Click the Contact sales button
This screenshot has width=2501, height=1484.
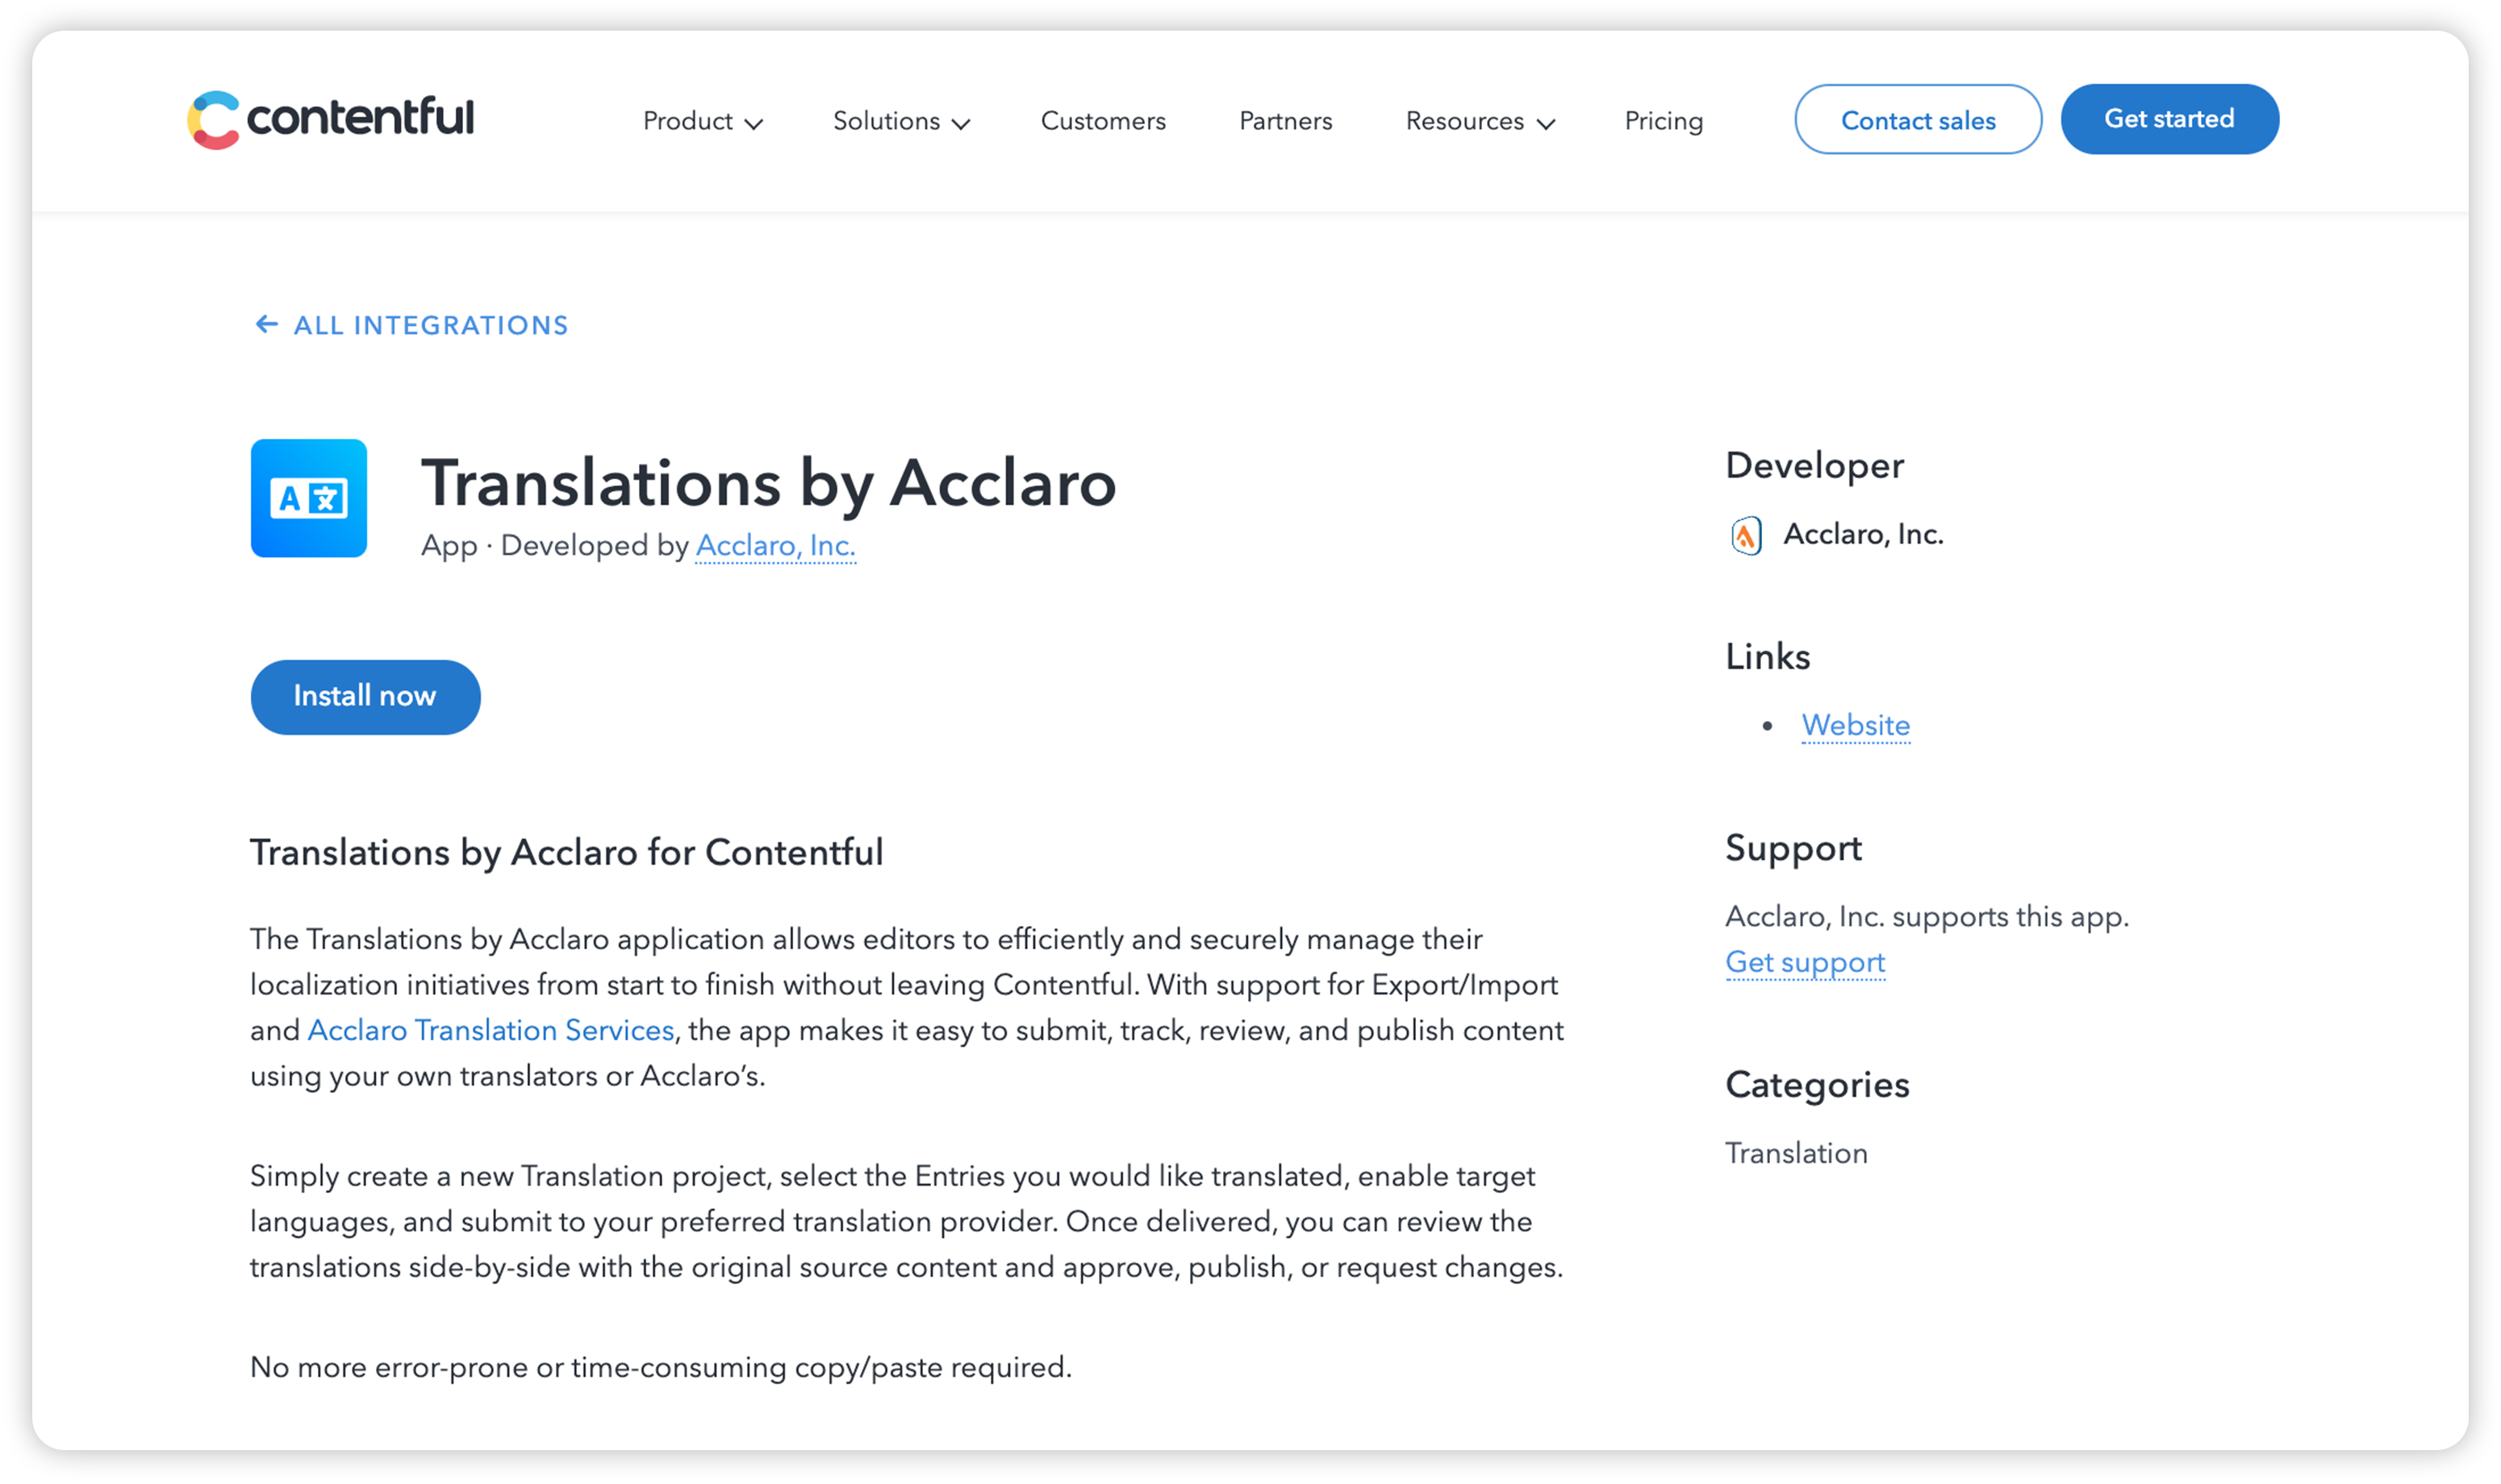coord(1919,119)
